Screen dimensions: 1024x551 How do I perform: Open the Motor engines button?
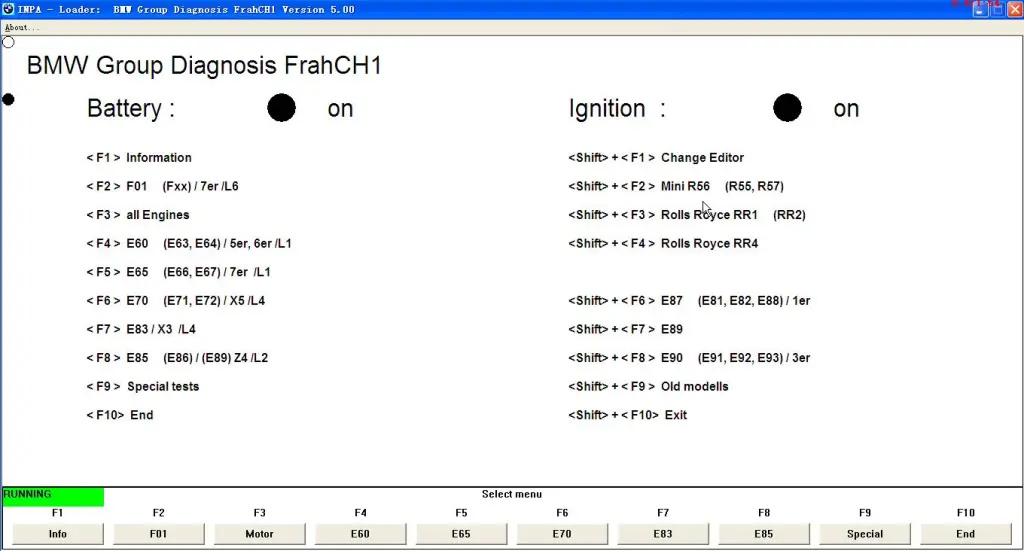(x=259, y=534)
